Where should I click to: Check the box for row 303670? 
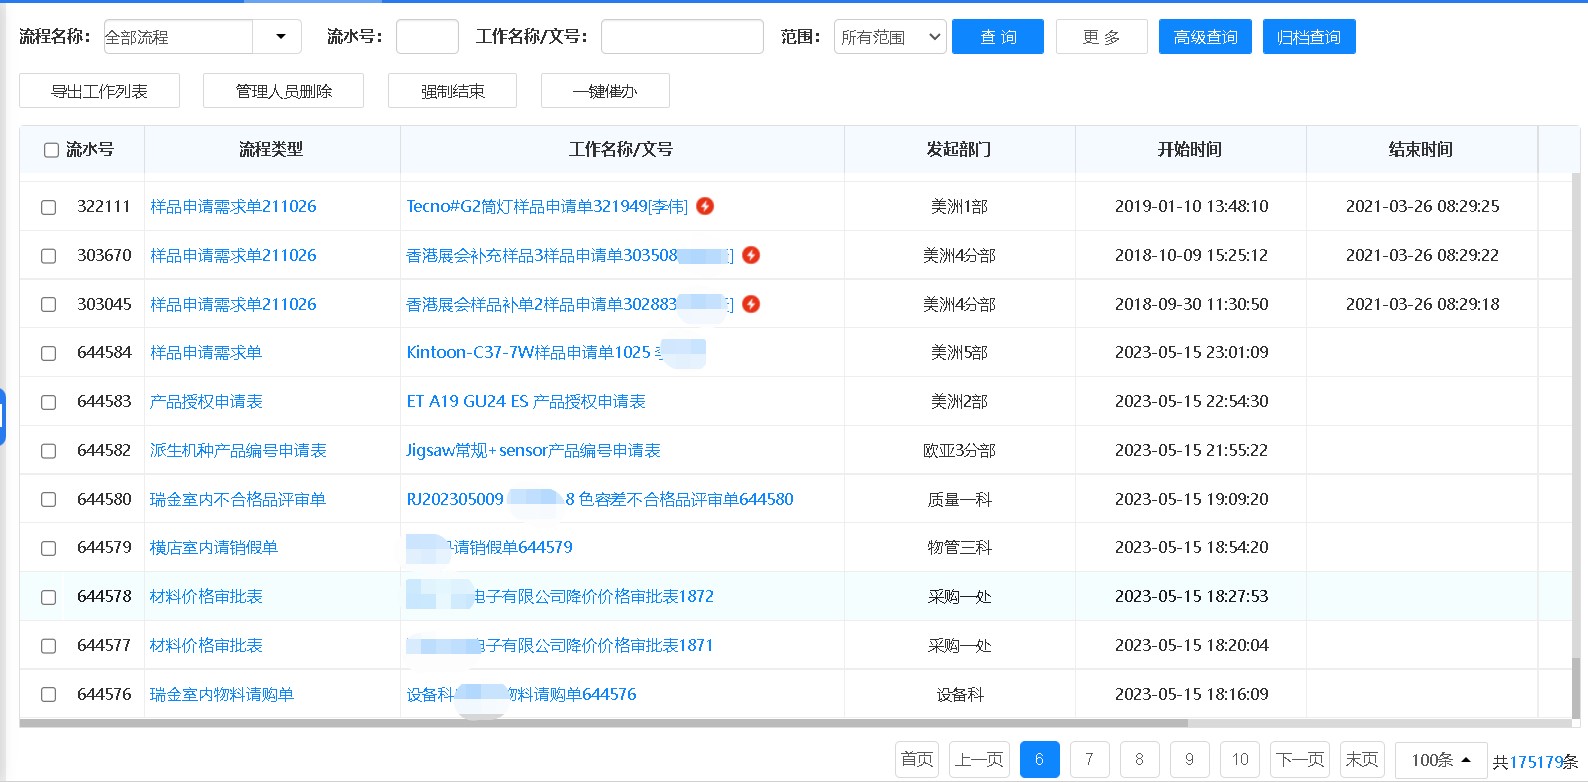pyautogui.click(x=48, y=256)
